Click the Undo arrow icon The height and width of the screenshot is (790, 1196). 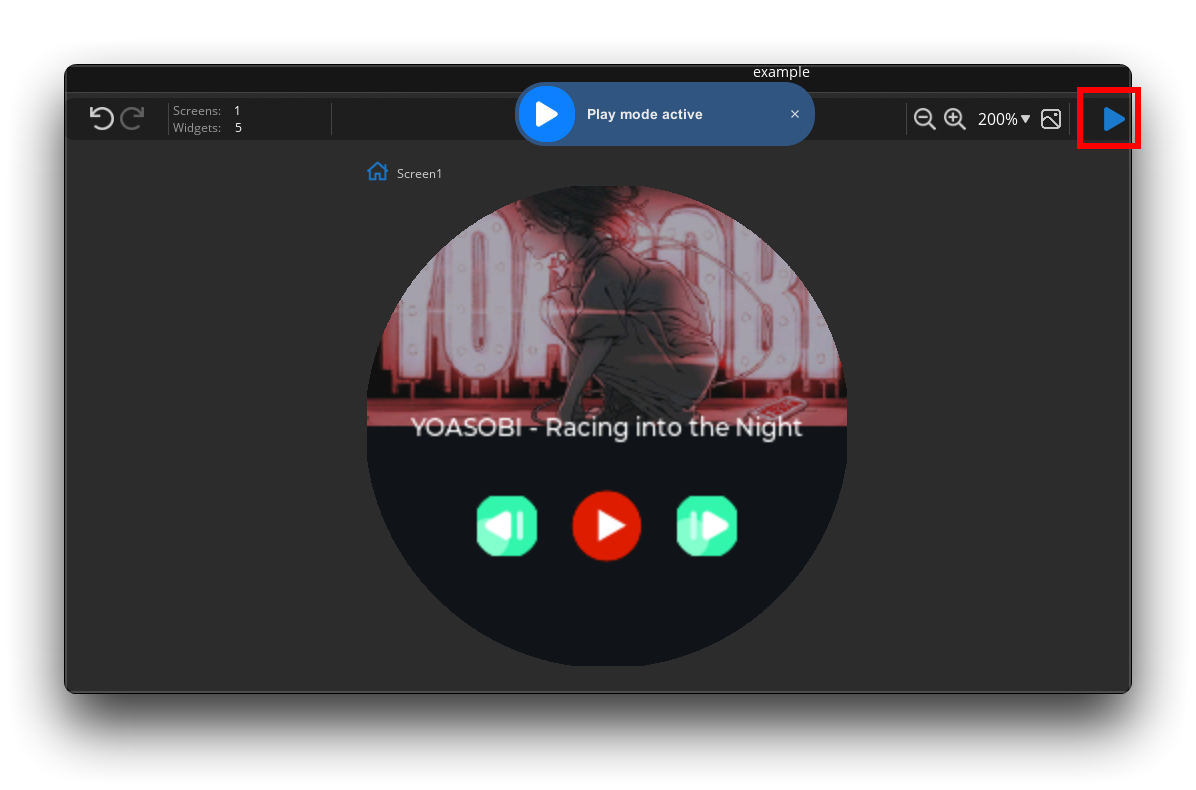pyautogui.click(x=101, y=118)
